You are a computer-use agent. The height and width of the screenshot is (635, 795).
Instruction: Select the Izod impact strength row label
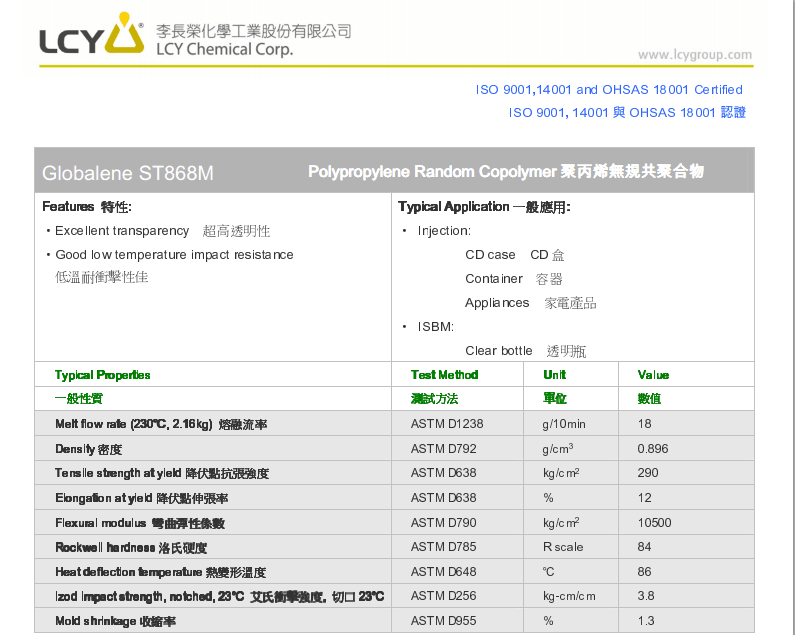tap(220, 596)
